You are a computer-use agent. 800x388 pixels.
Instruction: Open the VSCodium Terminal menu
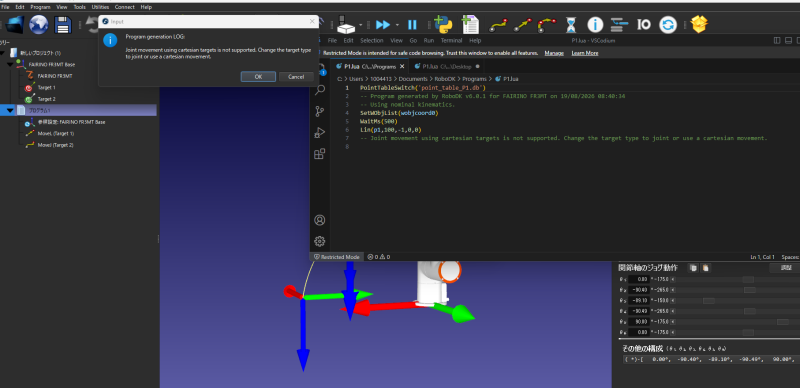tap(451, 40)
